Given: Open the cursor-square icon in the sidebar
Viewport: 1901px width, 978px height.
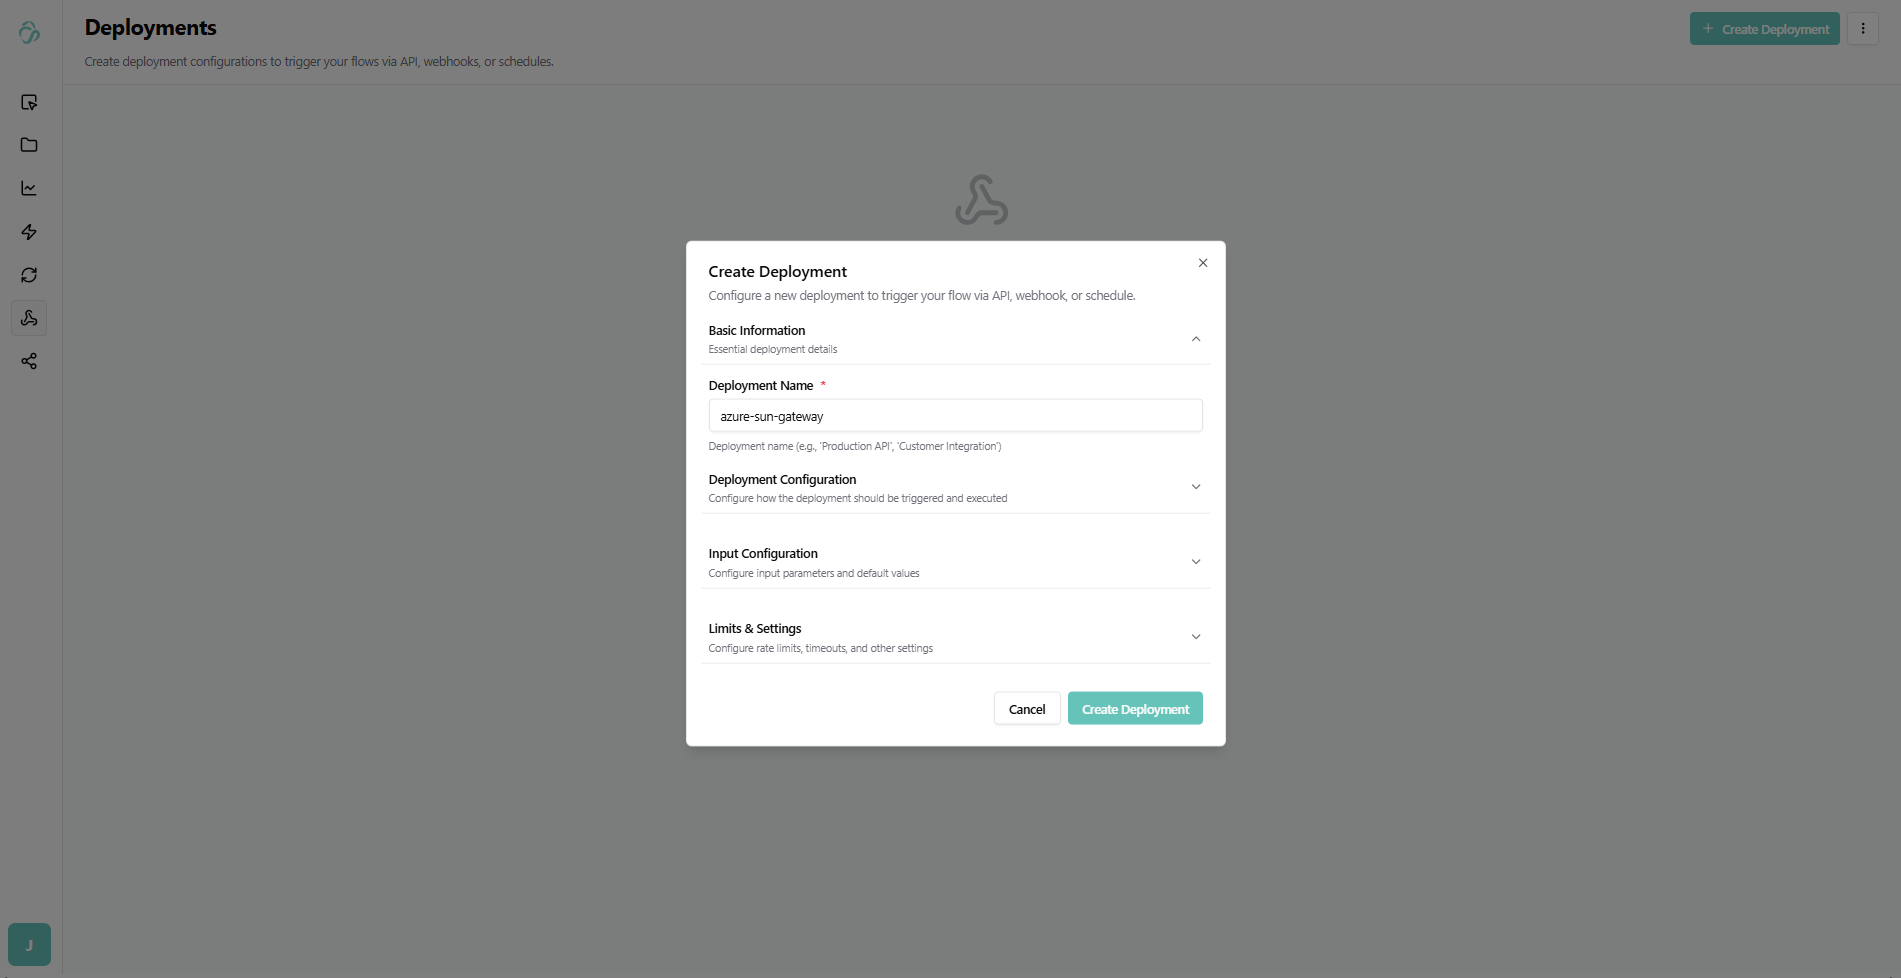Looking at the screenshot, I should pyautogui.click(x=29, y=102).
